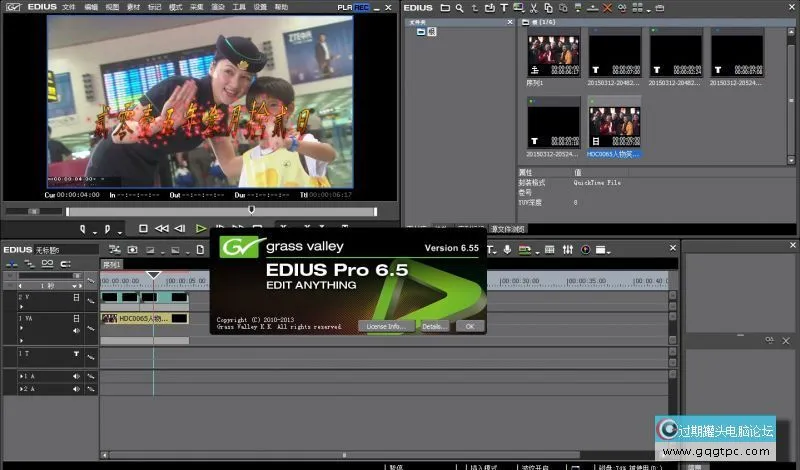Viewport: 800px width, 470px height.
Task: Step back one frame in the player
Action: pyautogui.click(x=180, y=229)
